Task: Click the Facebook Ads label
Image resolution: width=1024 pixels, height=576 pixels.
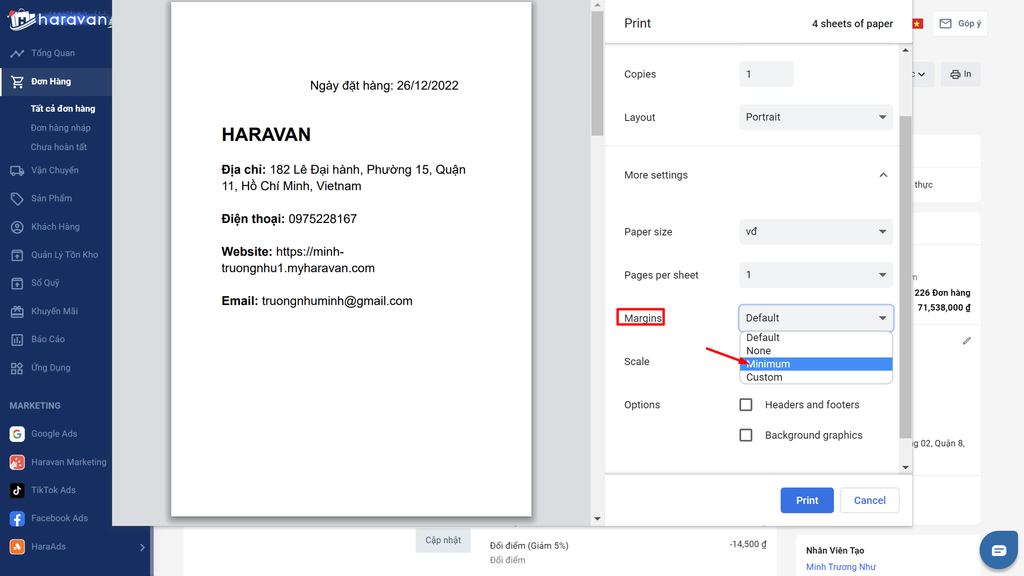Action: [59, 519]
